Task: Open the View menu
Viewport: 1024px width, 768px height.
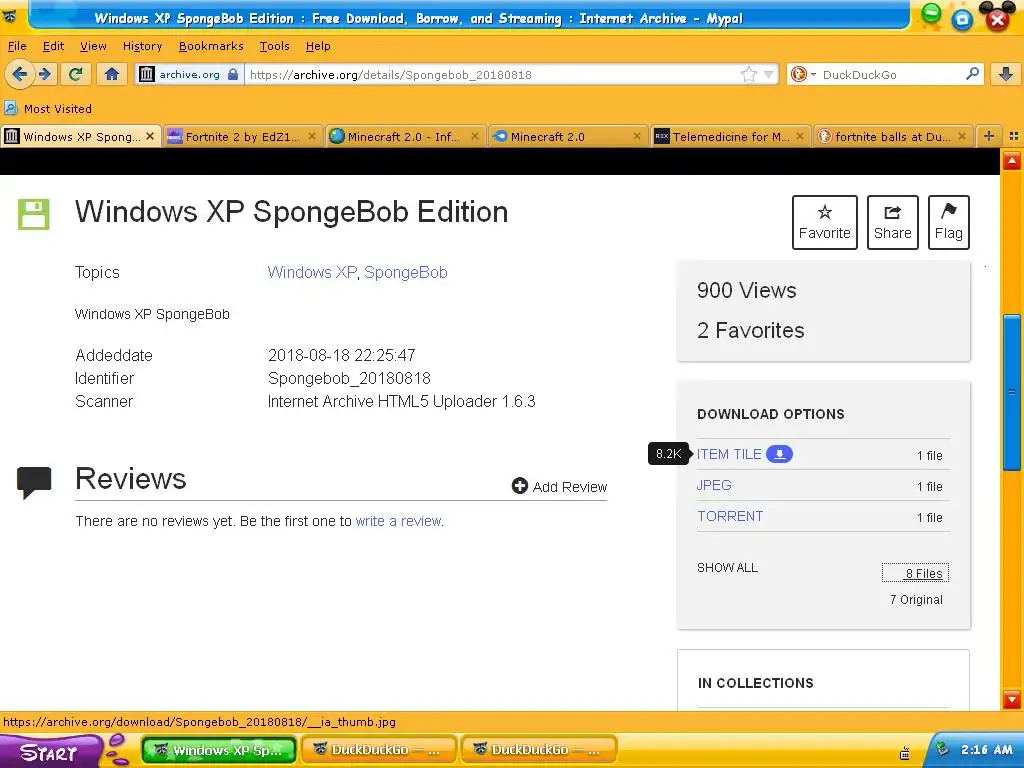Action: click(x=93, y=46)
